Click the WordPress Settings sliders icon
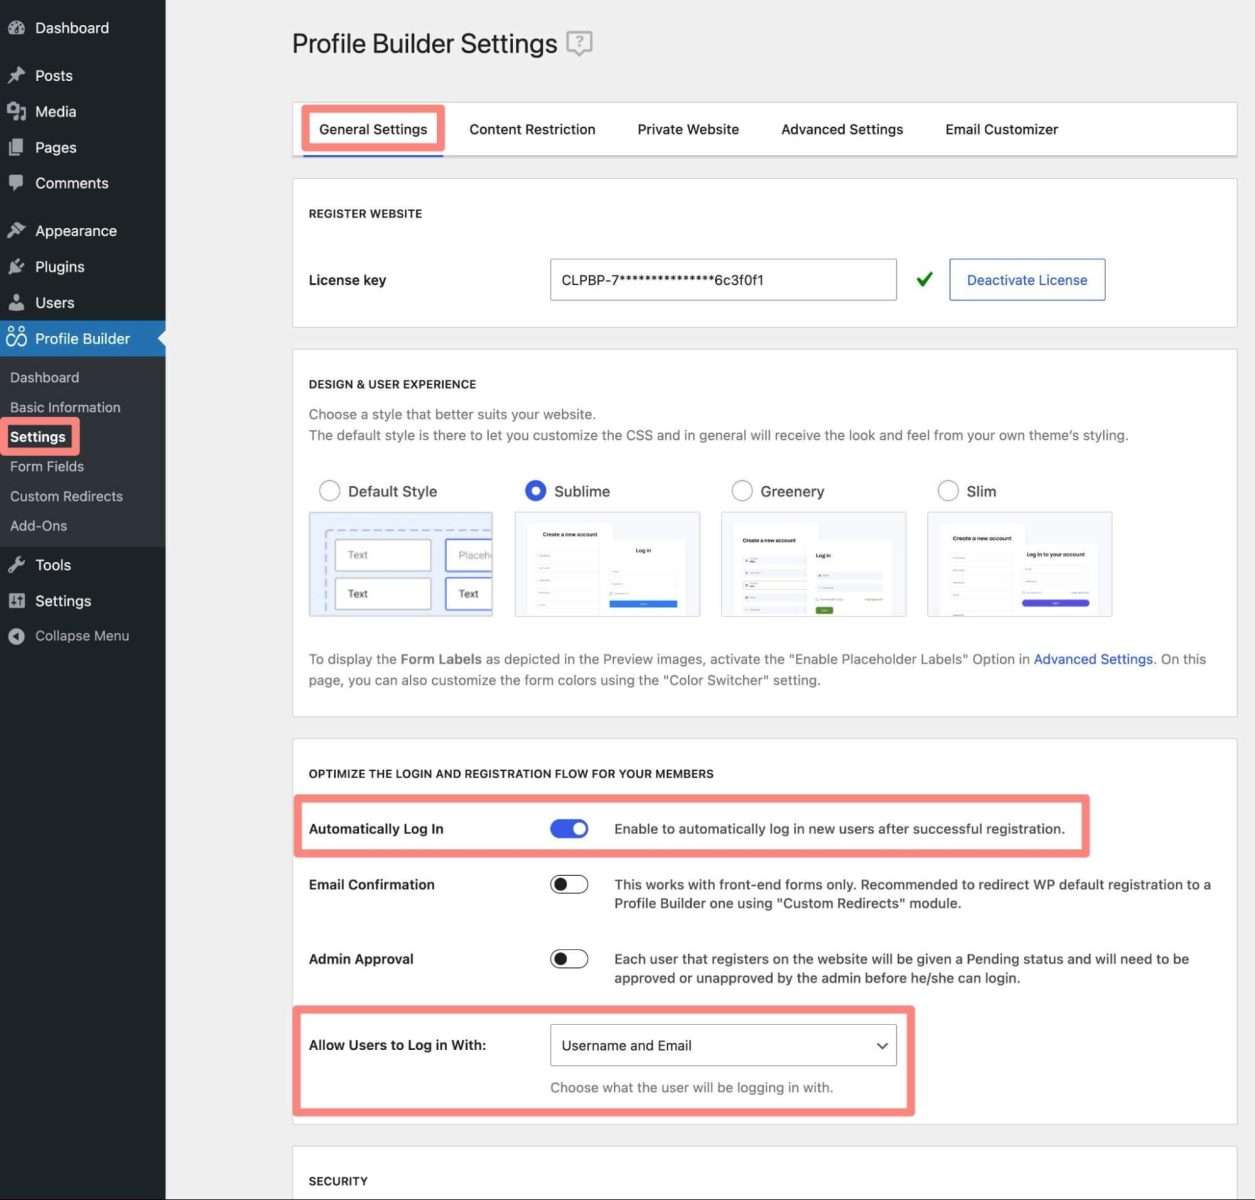Viewport: 1255px width, 1200px height. [16, 600]
